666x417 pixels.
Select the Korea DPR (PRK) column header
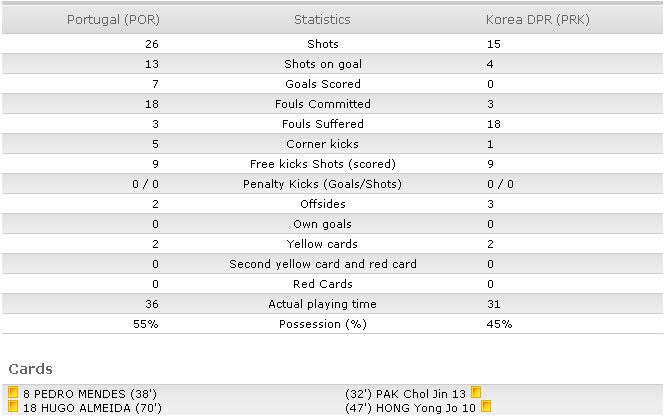click(538, 20)
